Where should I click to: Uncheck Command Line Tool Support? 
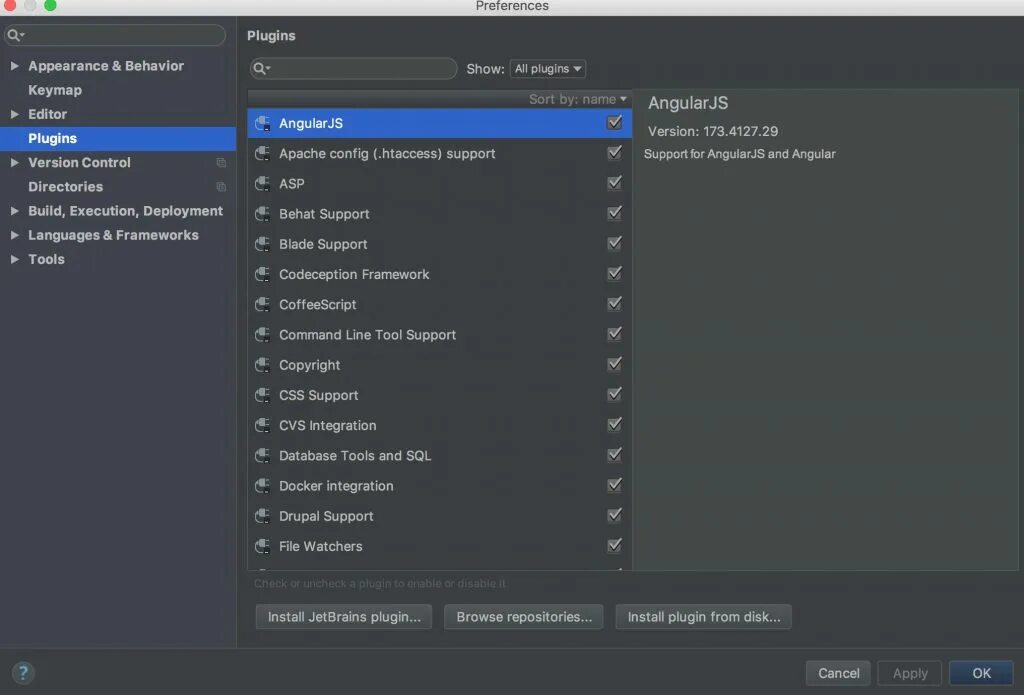pyautogui.click(x=615, y=334)
